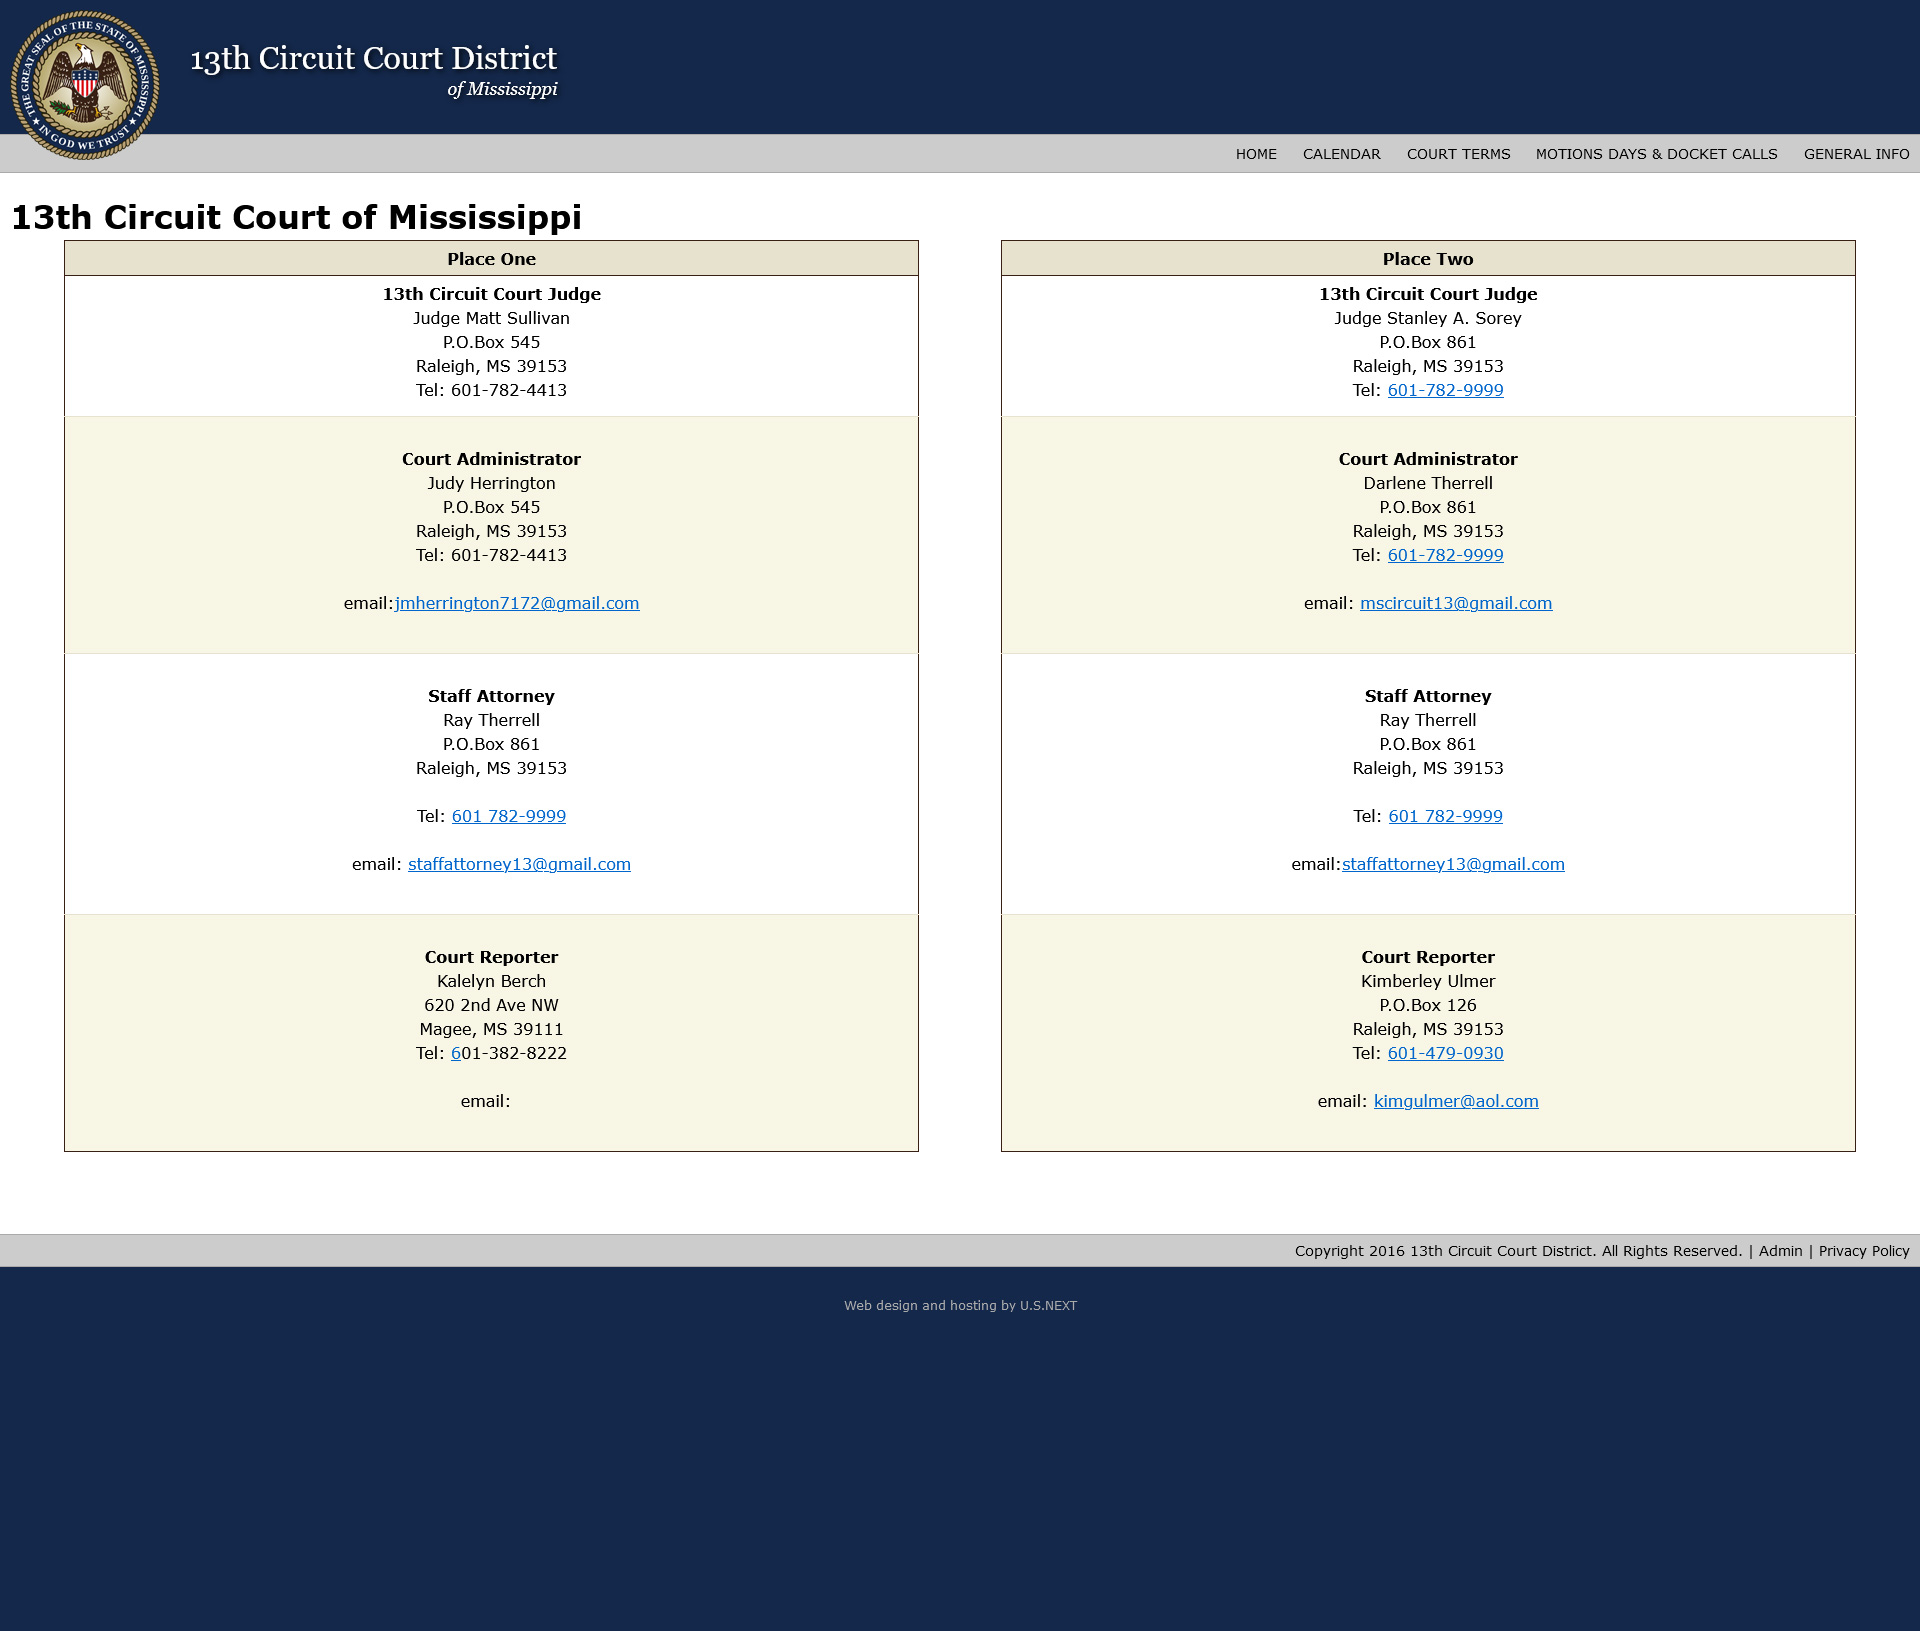Open the HOME menu item
The image size is (1920, 1631).
(1256, 154)
